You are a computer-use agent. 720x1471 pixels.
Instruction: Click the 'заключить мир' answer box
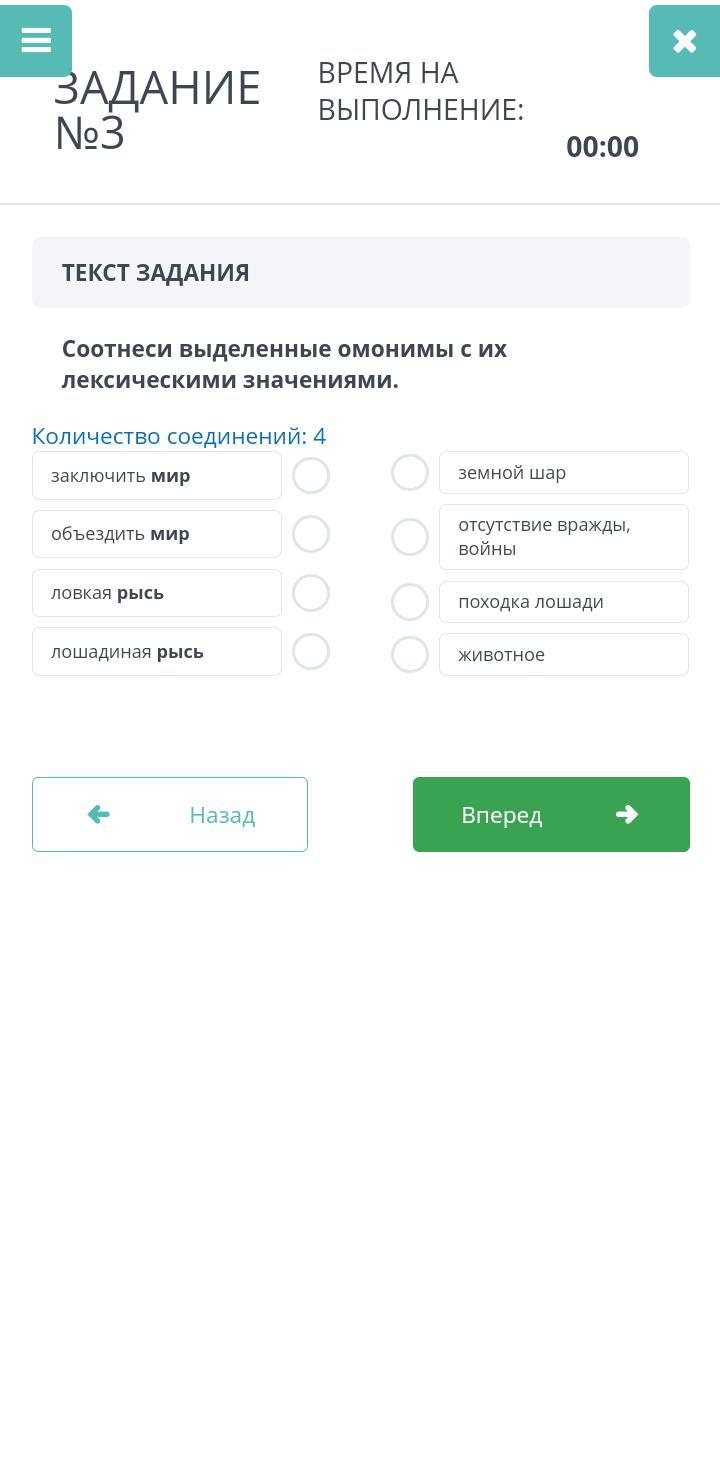[157, 476]
